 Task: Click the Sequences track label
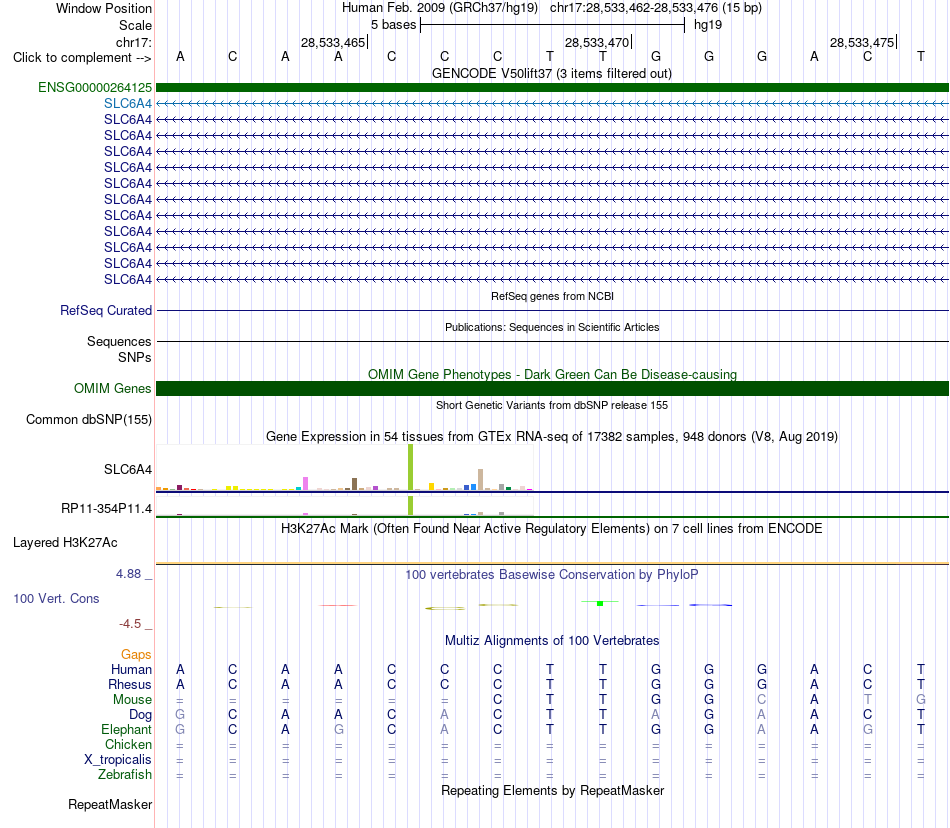pyautogui.click(x=119, y=341)
